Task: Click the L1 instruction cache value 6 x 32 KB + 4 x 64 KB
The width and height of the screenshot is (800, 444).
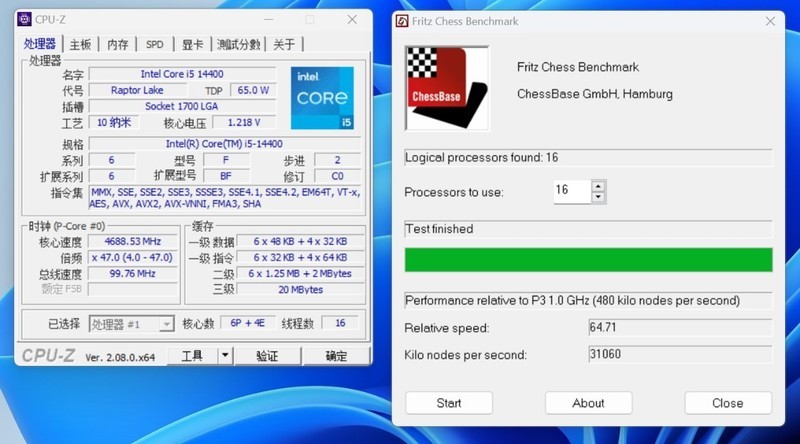Action: pyautogui.click(x=300, y=258)
